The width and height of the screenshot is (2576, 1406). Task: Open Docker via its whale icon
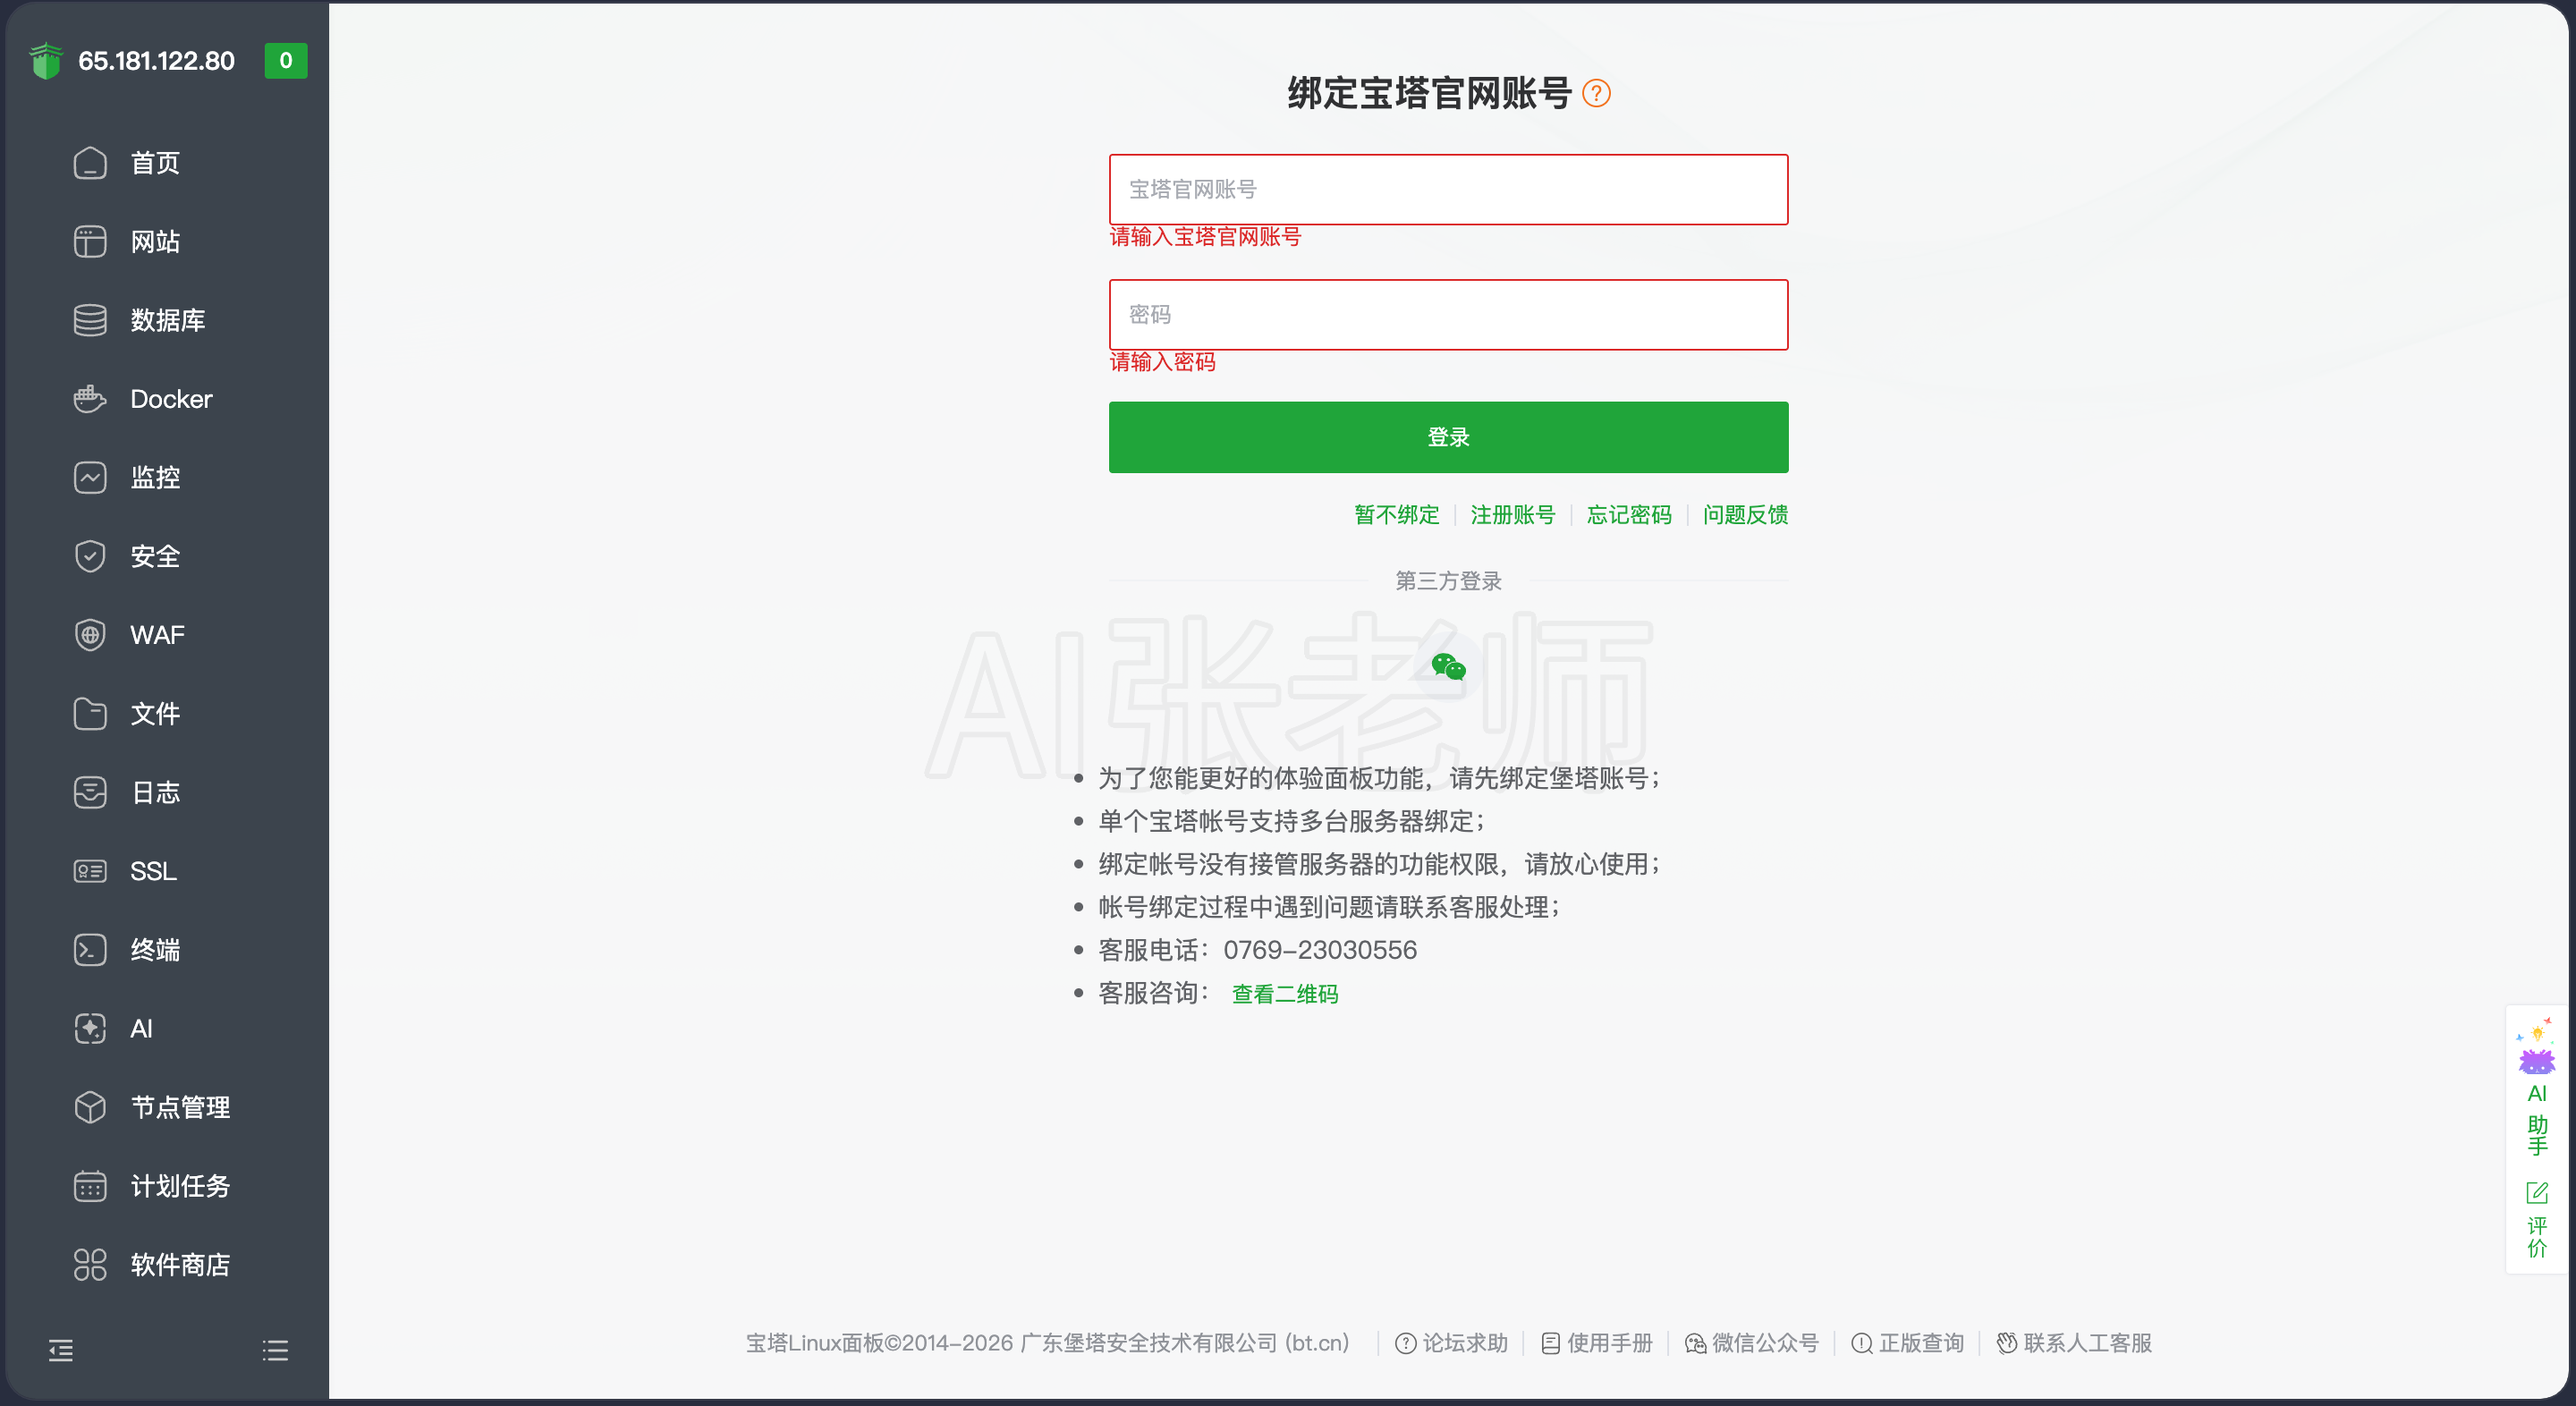pos(90,399)
